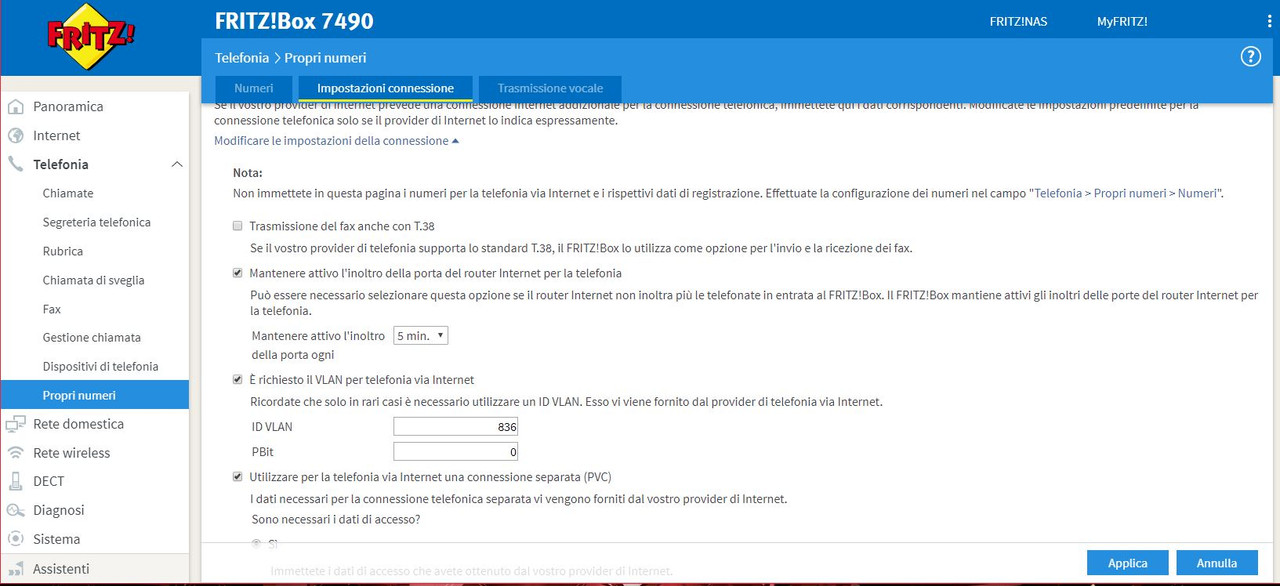Screen dimensions: 1280x586
Task: Click the Sistema gear icon
Action: click(15, 539)
